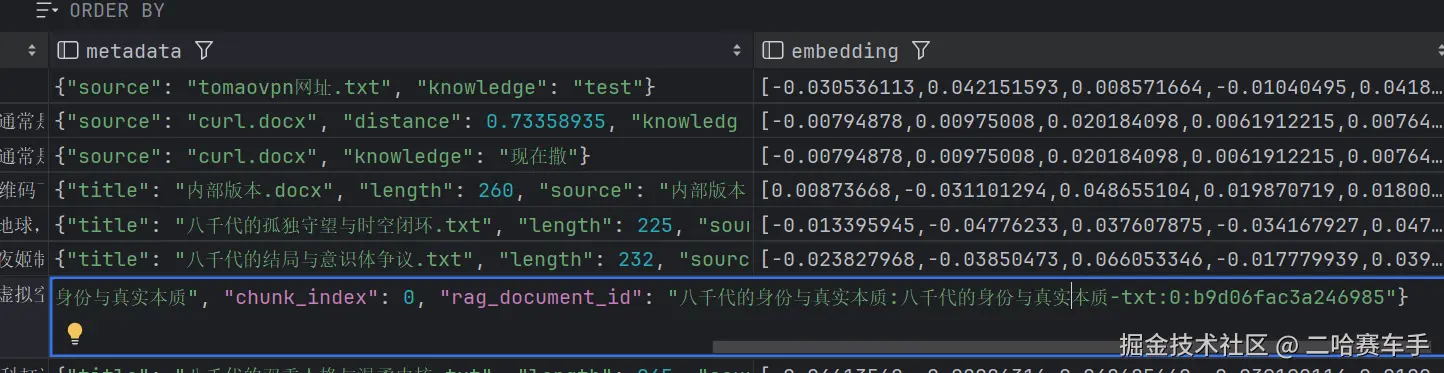This screenshot has width=1444, height=373.
Task: Select the 地球 cell in left column
Action: pyautogui.click(x=24, y=225)
